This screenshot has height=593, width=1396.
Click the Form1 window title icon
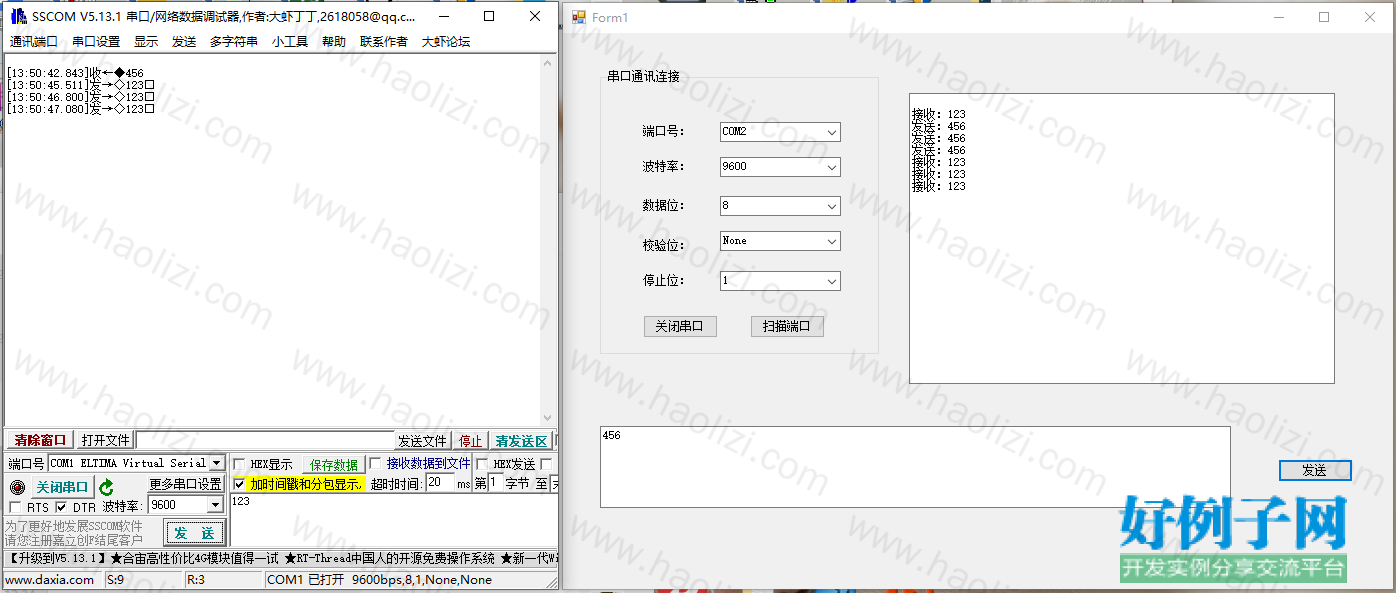coord(579,17)
